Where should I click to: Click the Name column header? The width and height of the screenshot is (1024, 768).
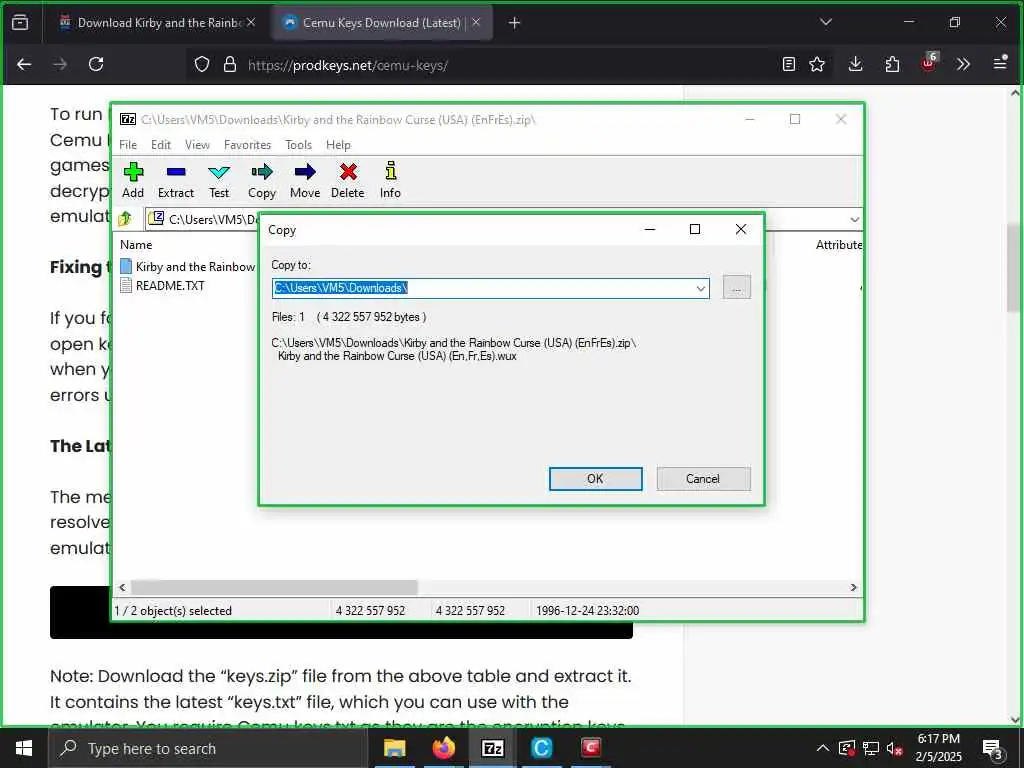pyautogui.click(x=136, y=245)
